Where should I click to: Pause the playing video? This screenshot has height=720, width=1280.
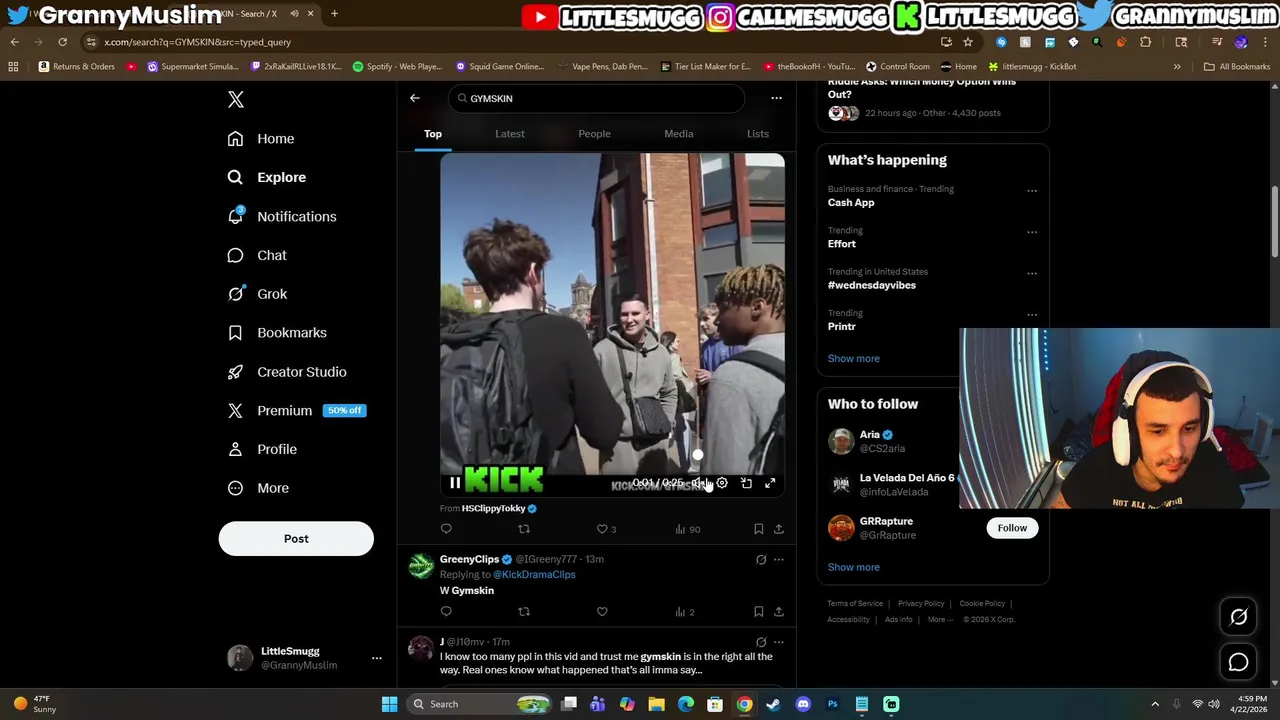[455, 483]
